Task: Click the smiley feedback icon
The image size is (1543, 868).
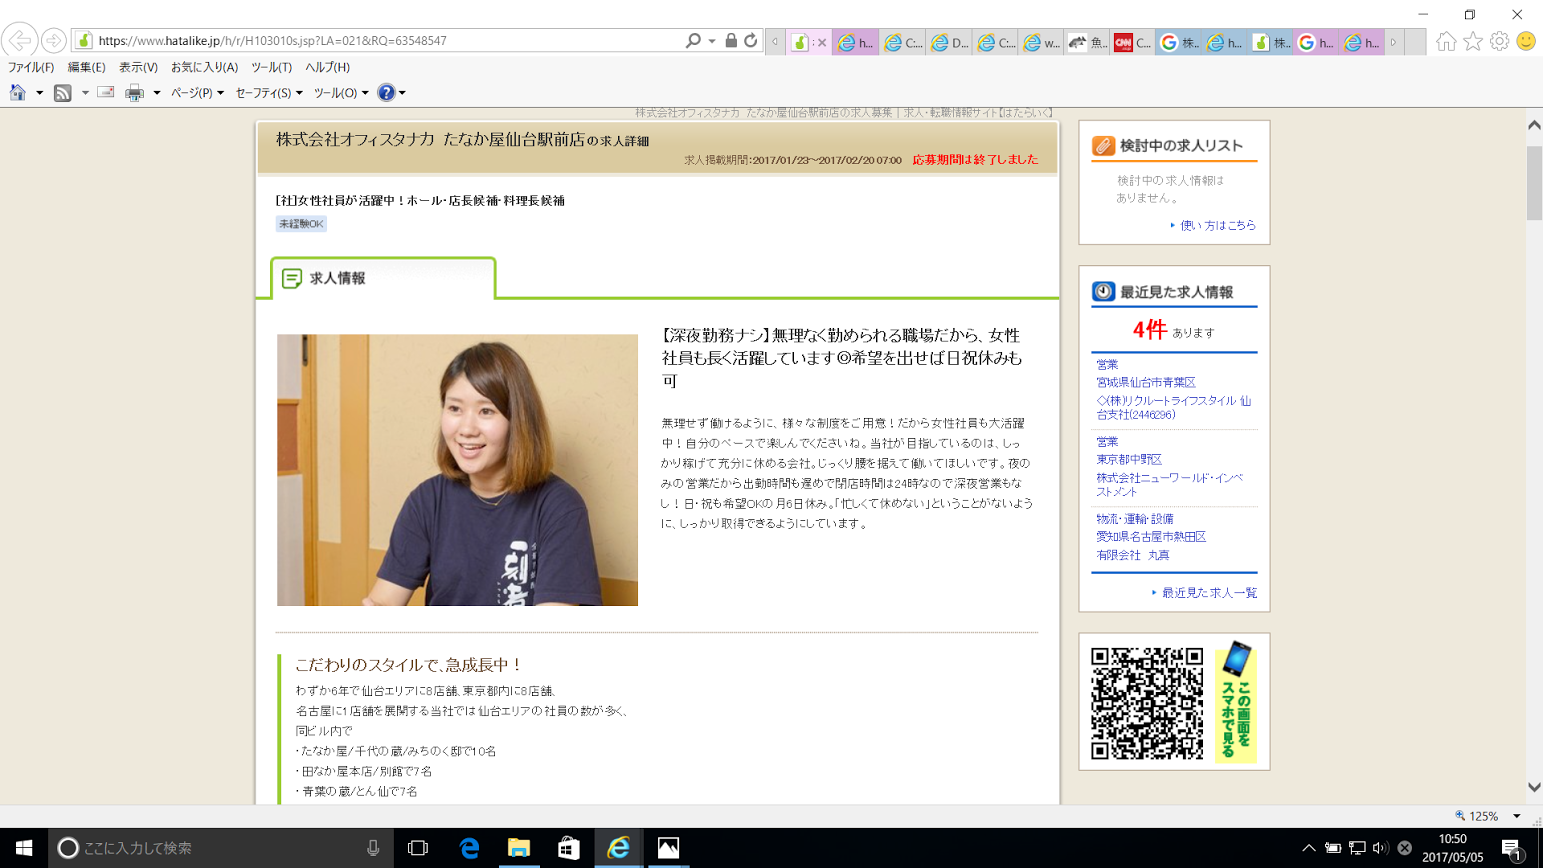Action: [1526, 41]
